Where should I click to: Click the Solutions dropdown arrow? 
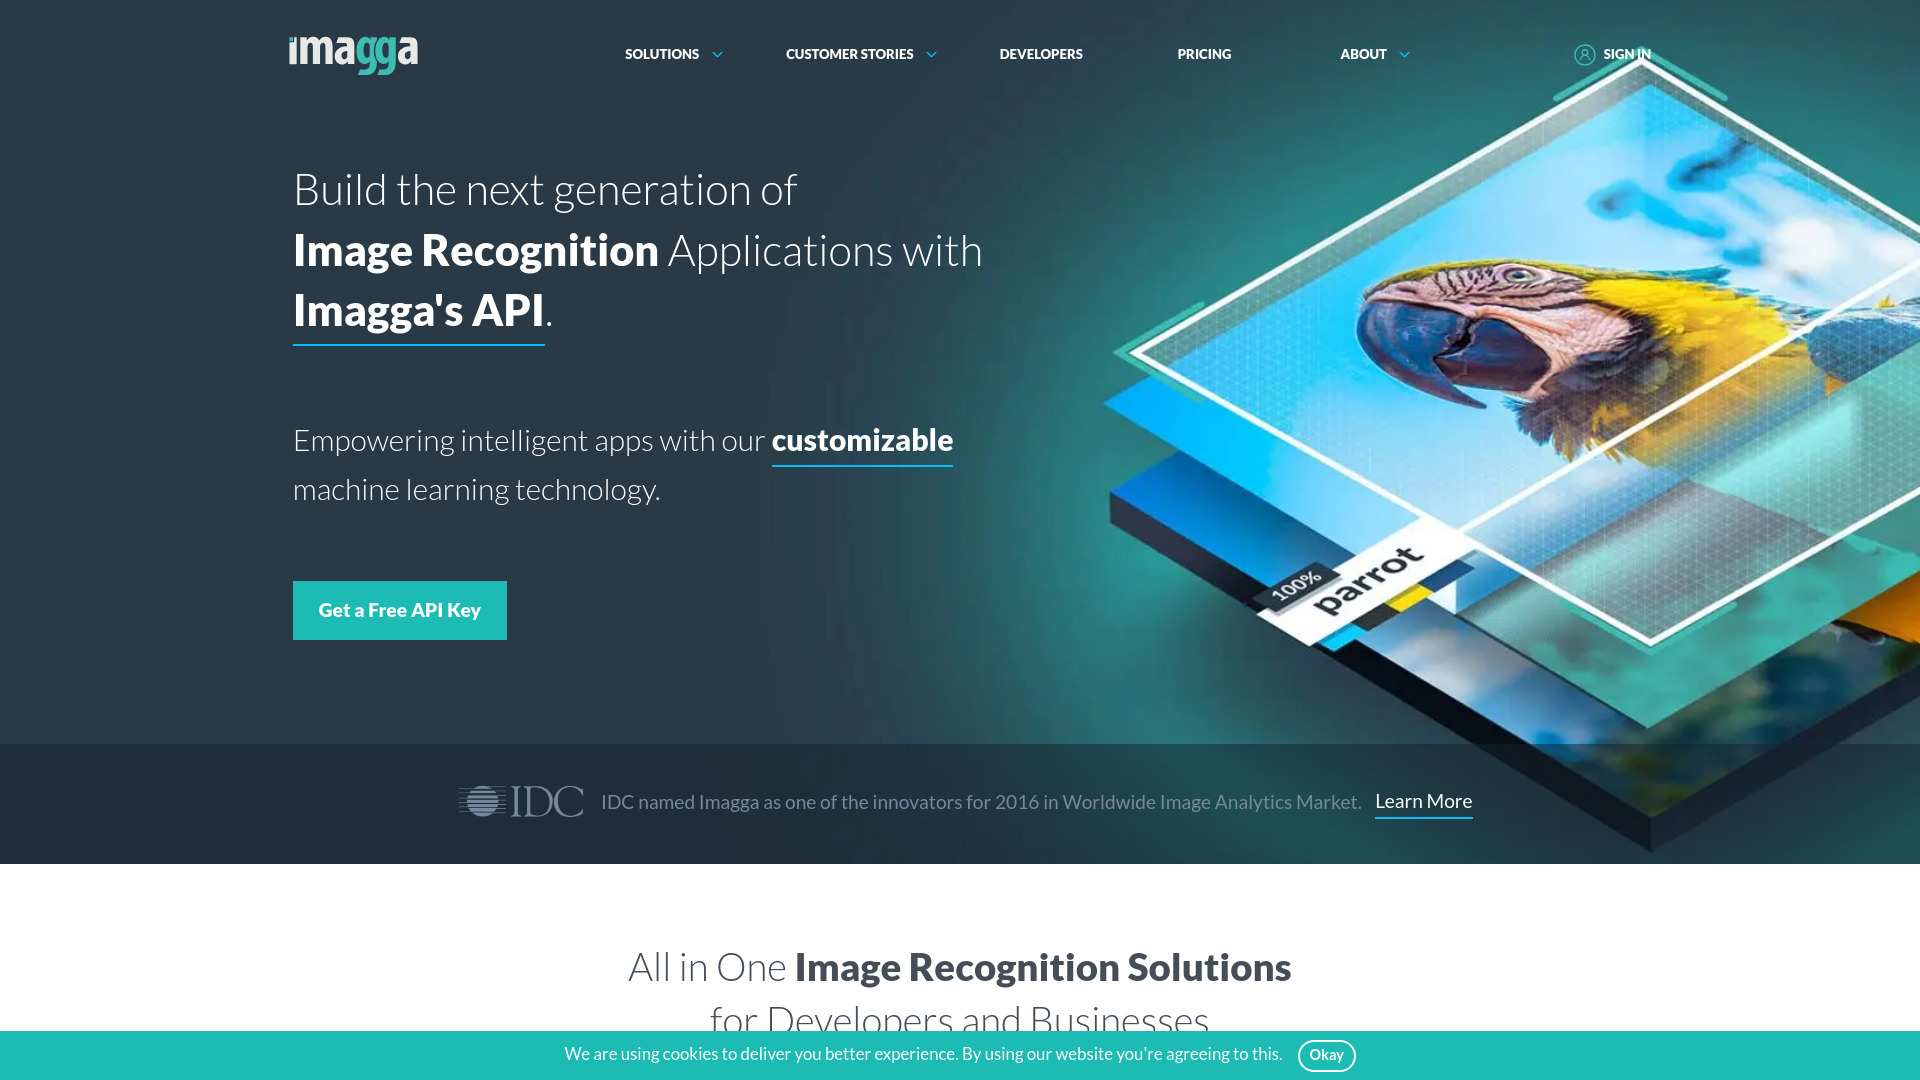point(717,54)
